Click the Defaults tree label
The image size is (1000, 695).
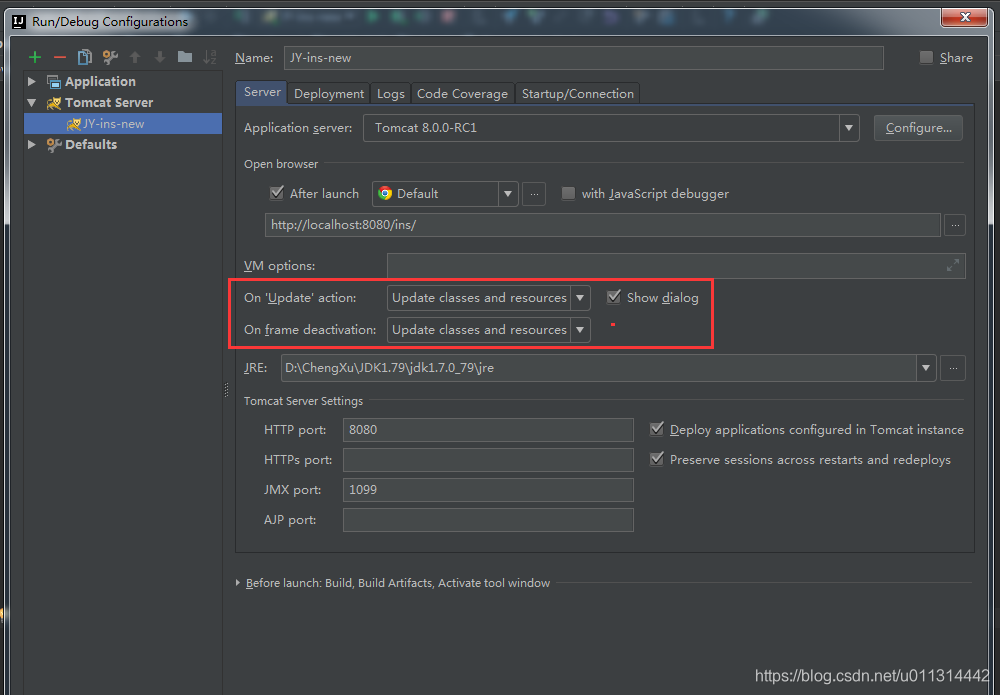point(91,145)
